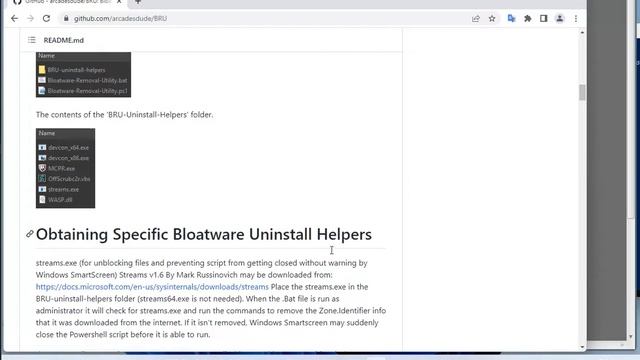640x360 pixels.
Task: Click the text 'The contents of the BRU-Uninstall-Helpers folder'
Action: tap(124, 115)
